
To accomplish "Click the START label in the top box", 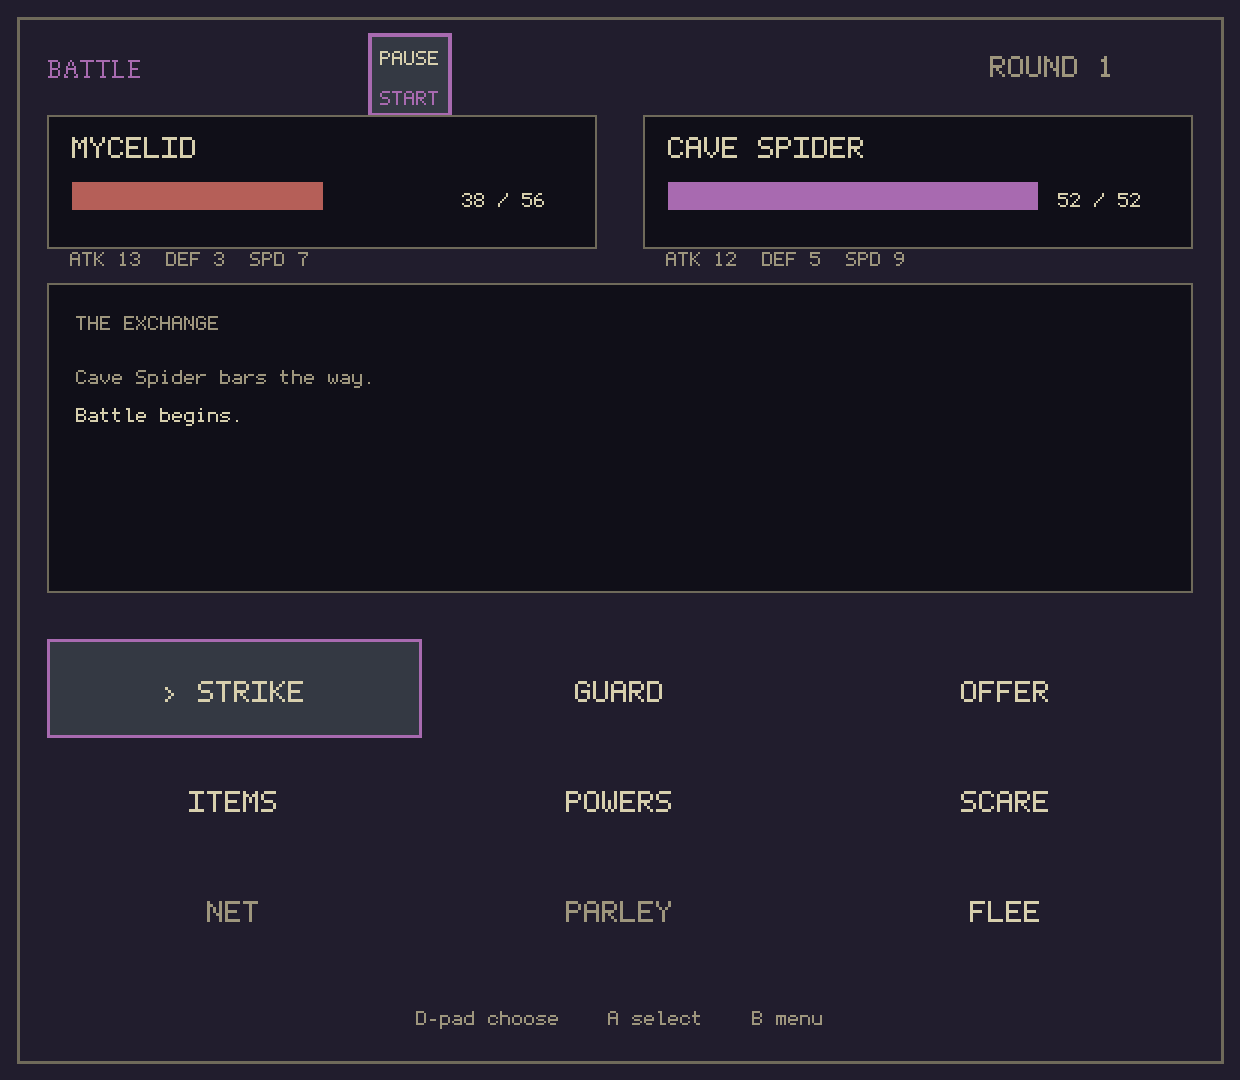I will click(x=409, y=98).
